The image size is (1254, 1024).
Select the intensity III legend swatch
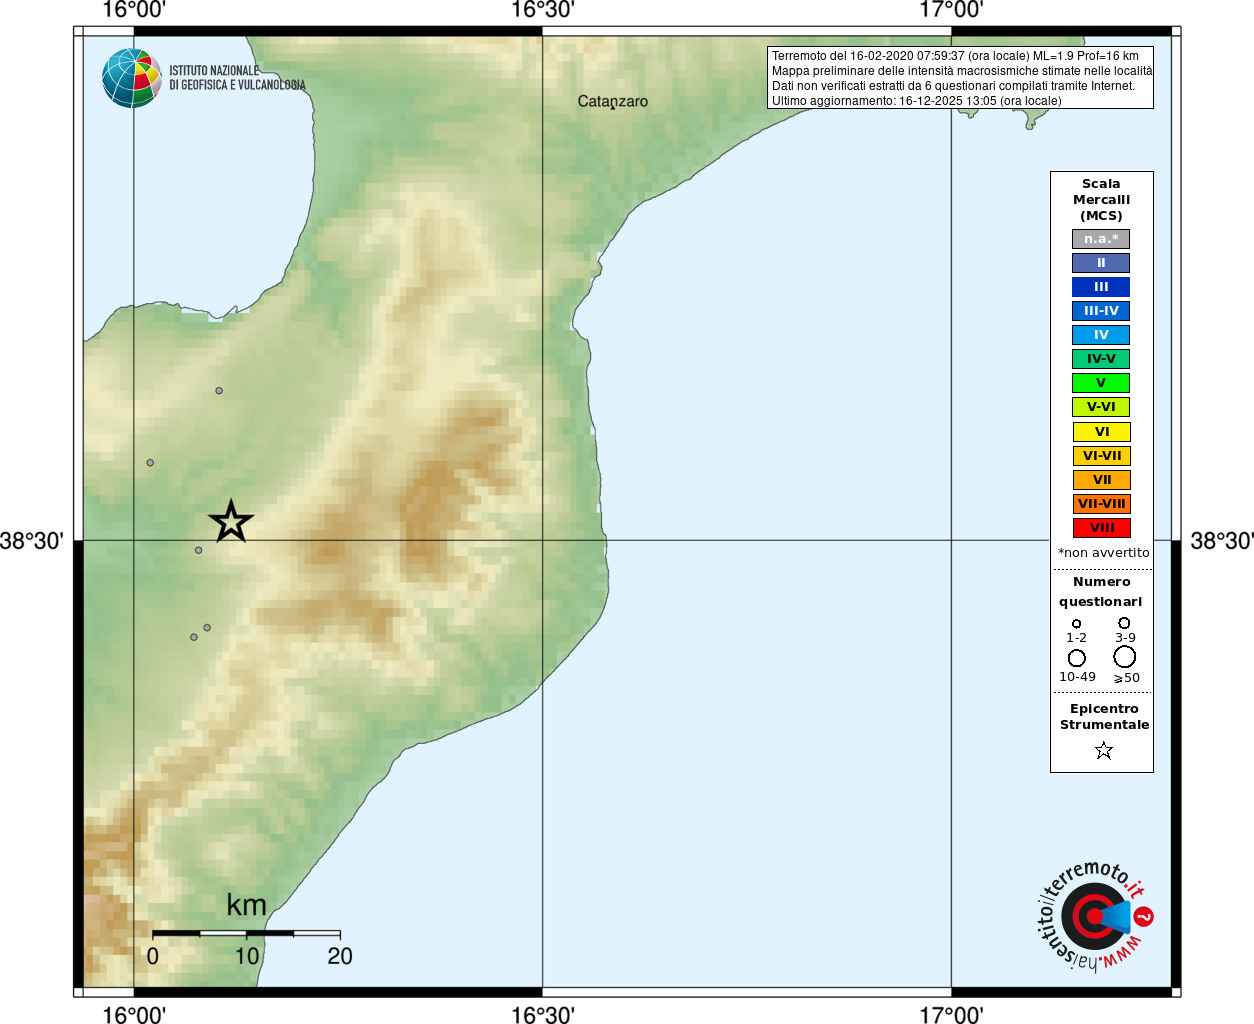pos(1101,287)
